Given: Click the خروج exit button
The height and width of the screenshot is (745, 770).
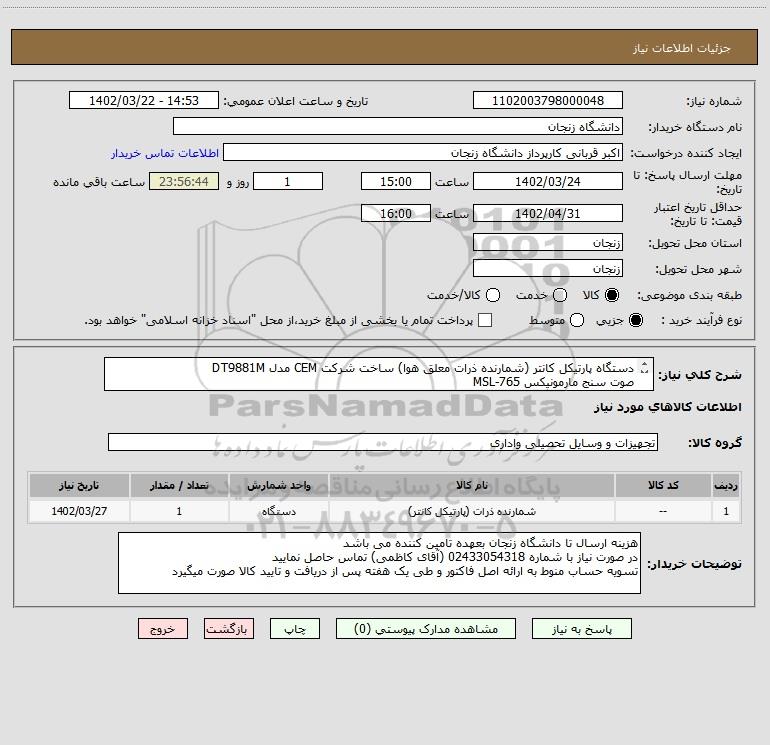Looking at the screenshot, I should (x=163, y=629).
